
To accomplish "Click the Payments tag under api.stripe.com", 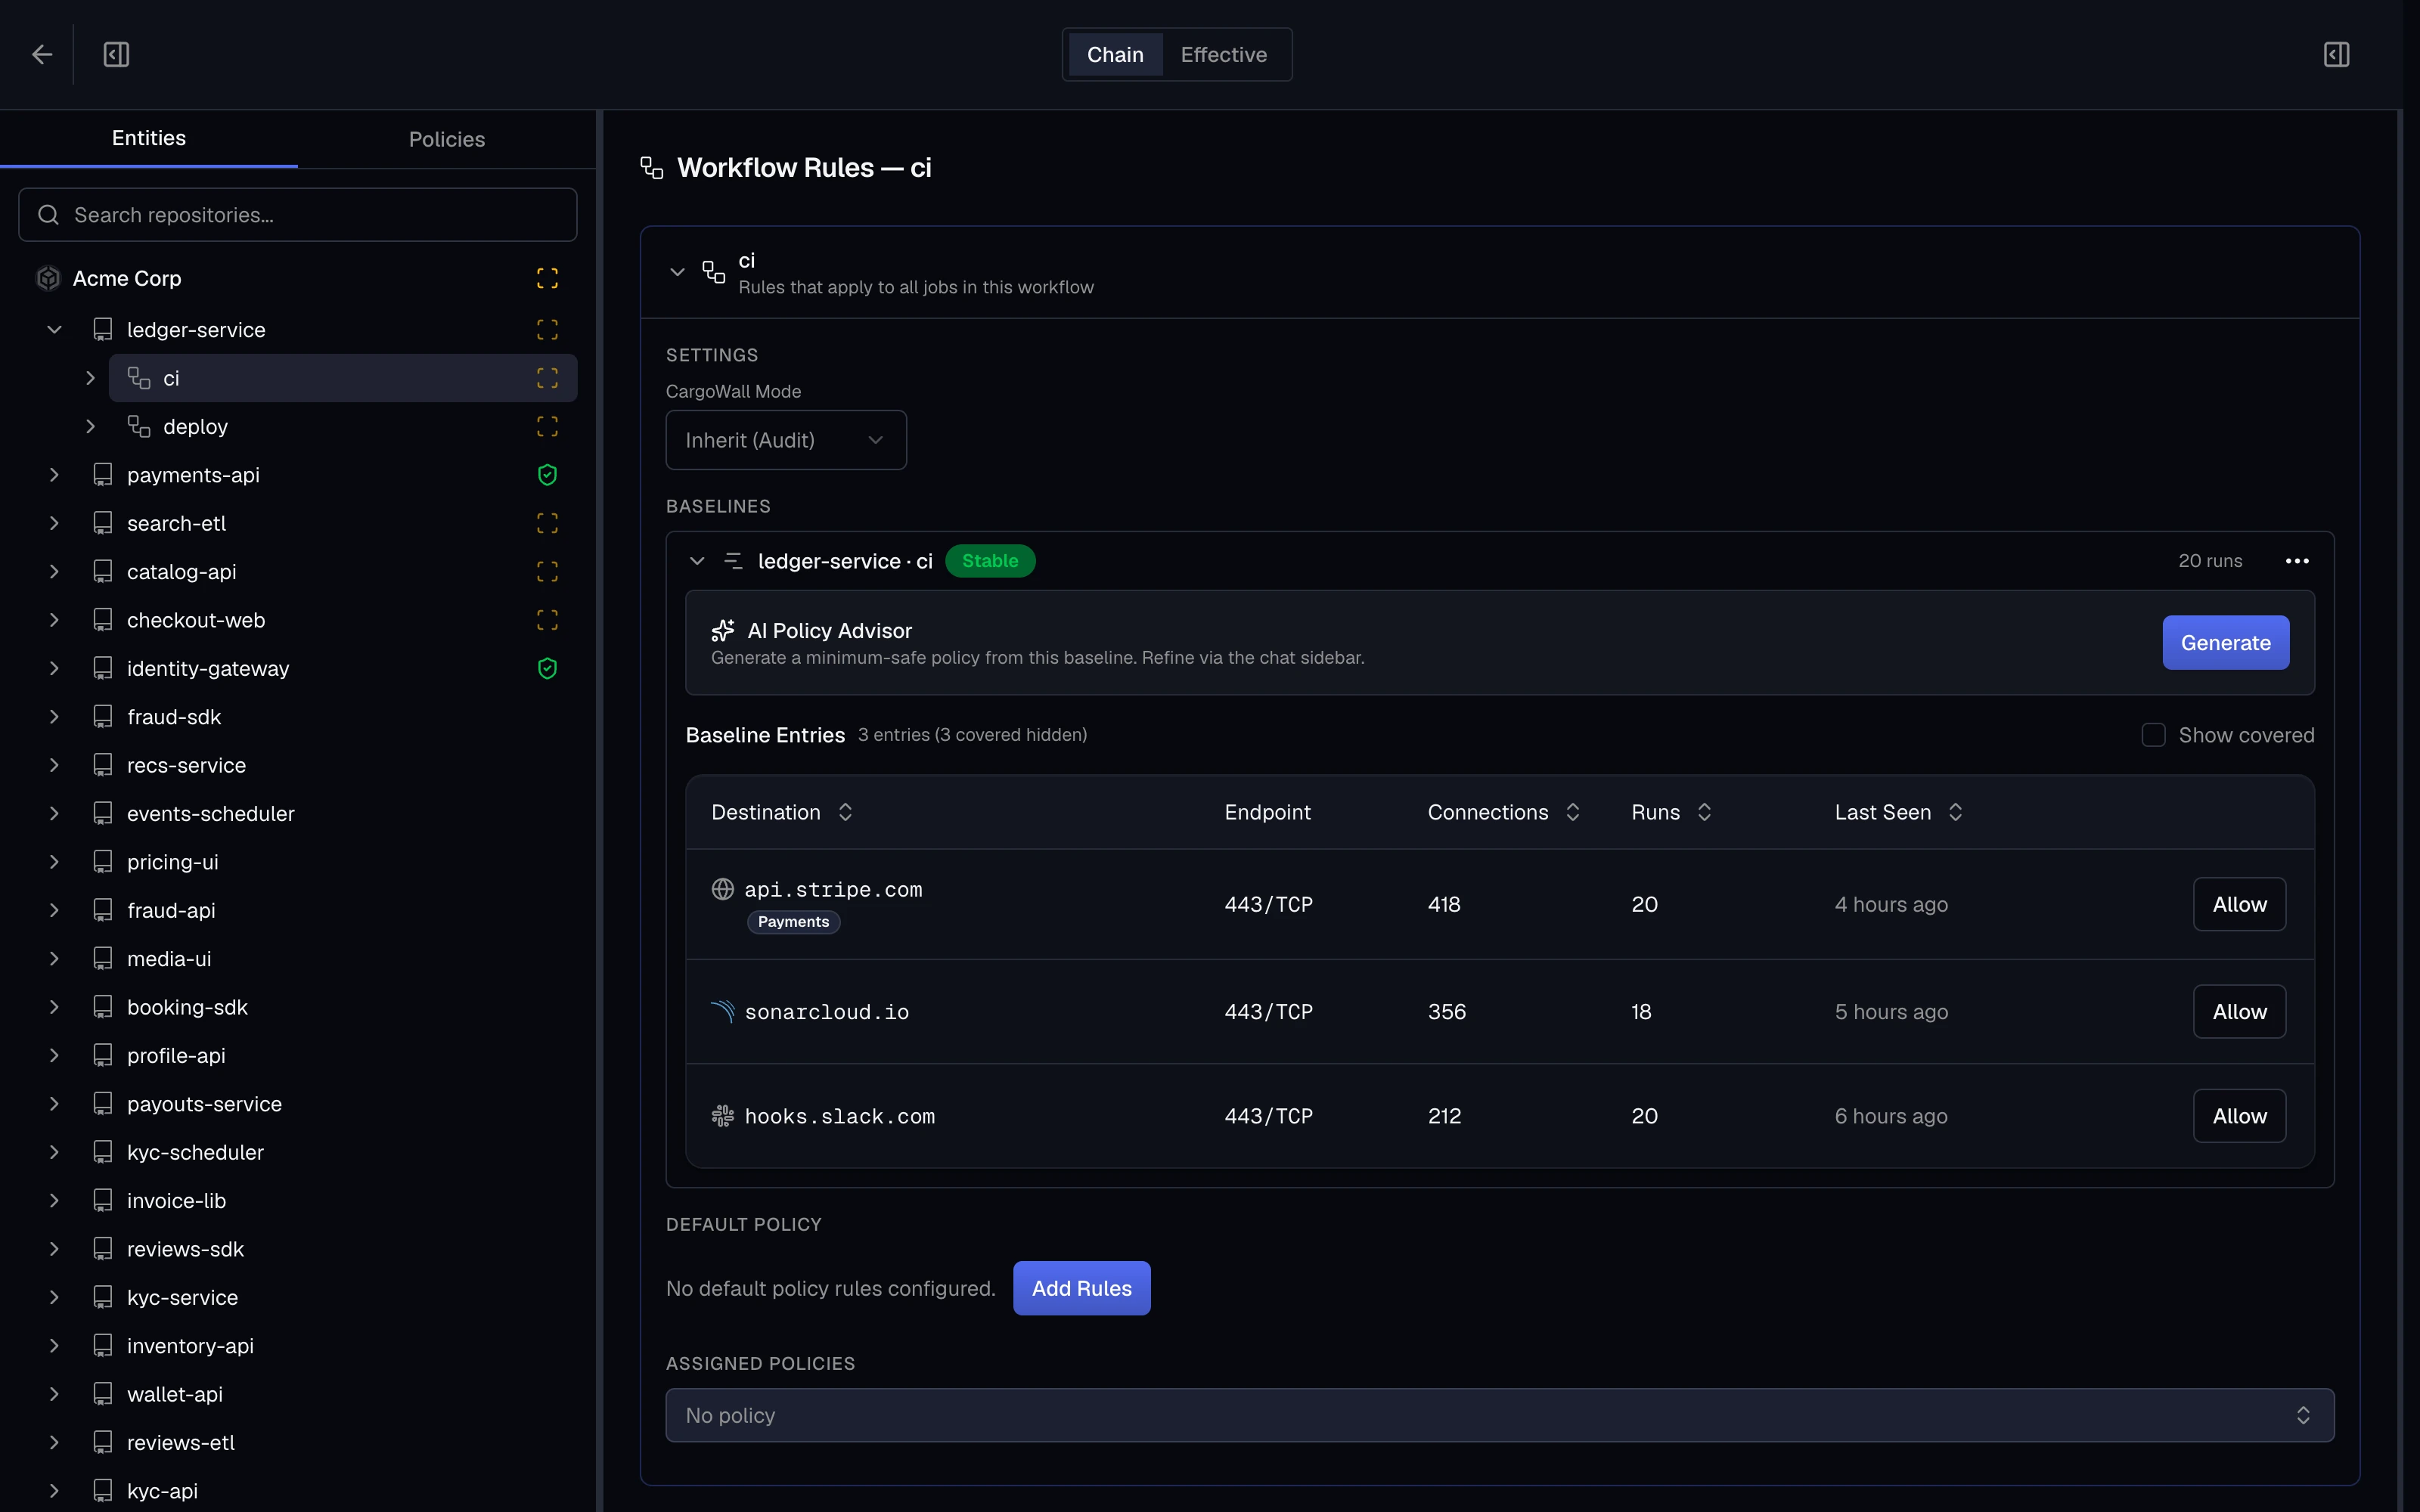I will click(x=793, y=921).
